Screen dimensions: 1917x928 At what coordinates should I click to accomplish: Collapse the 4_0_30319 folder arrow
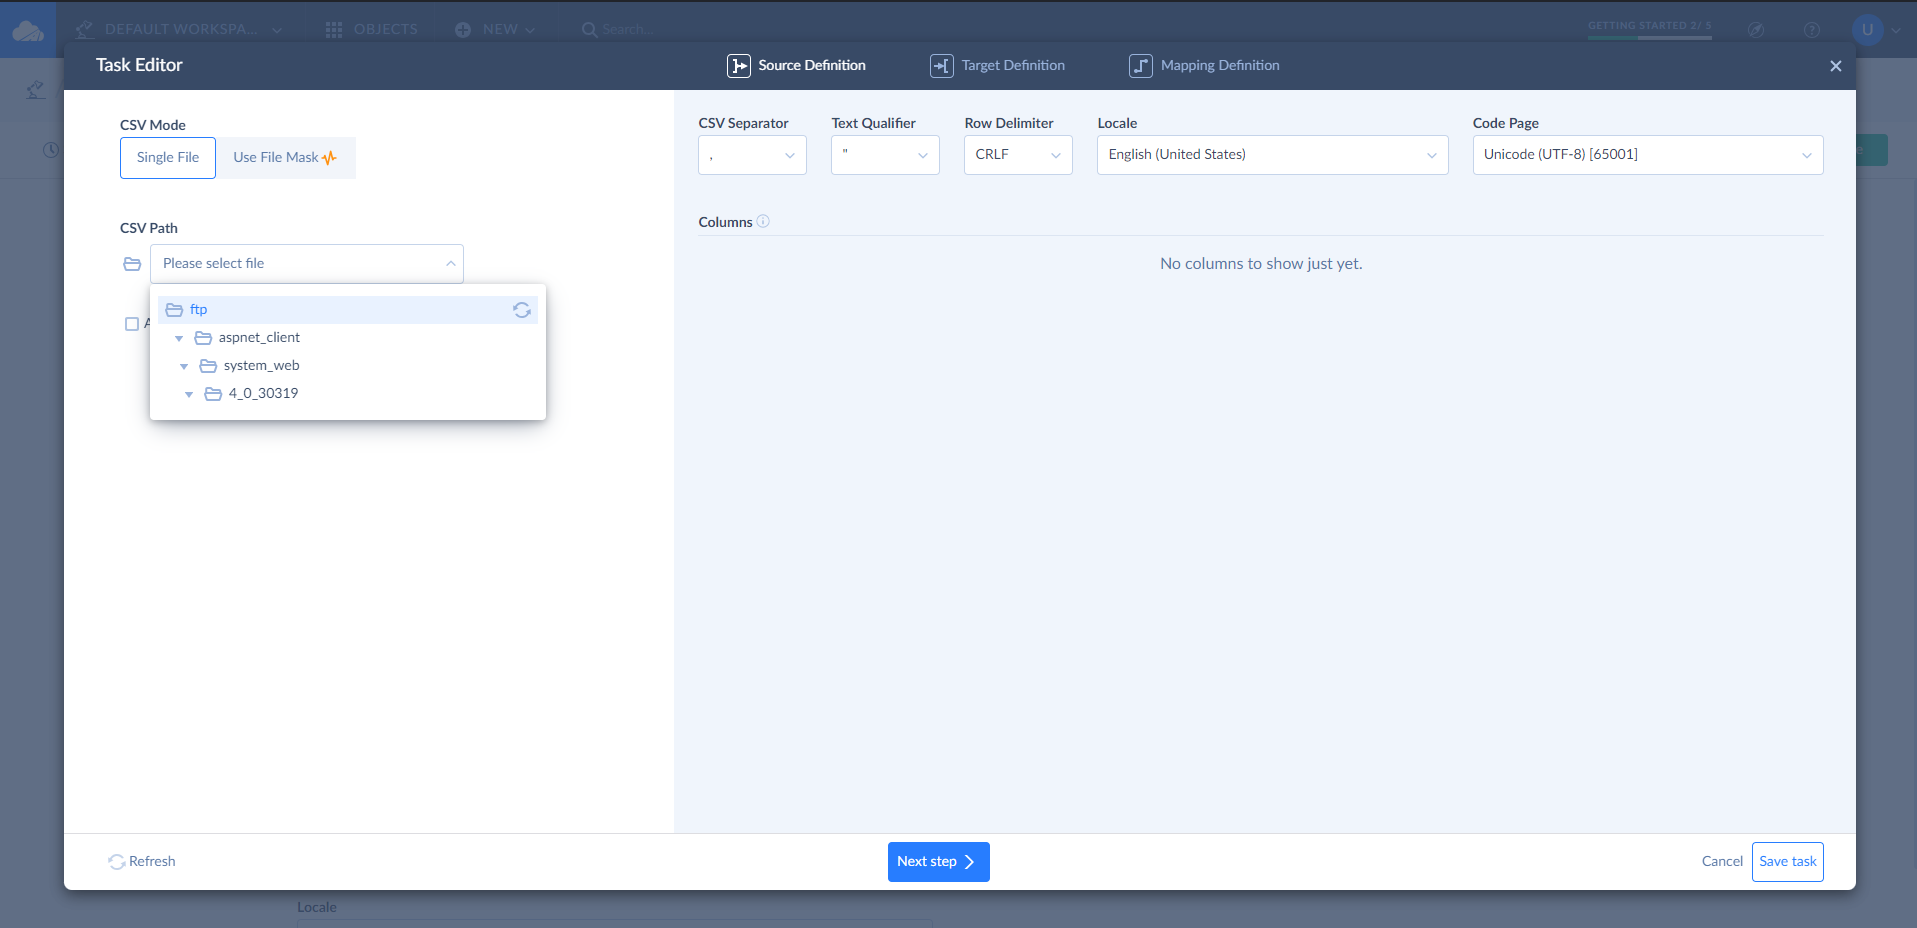(189, 395)
